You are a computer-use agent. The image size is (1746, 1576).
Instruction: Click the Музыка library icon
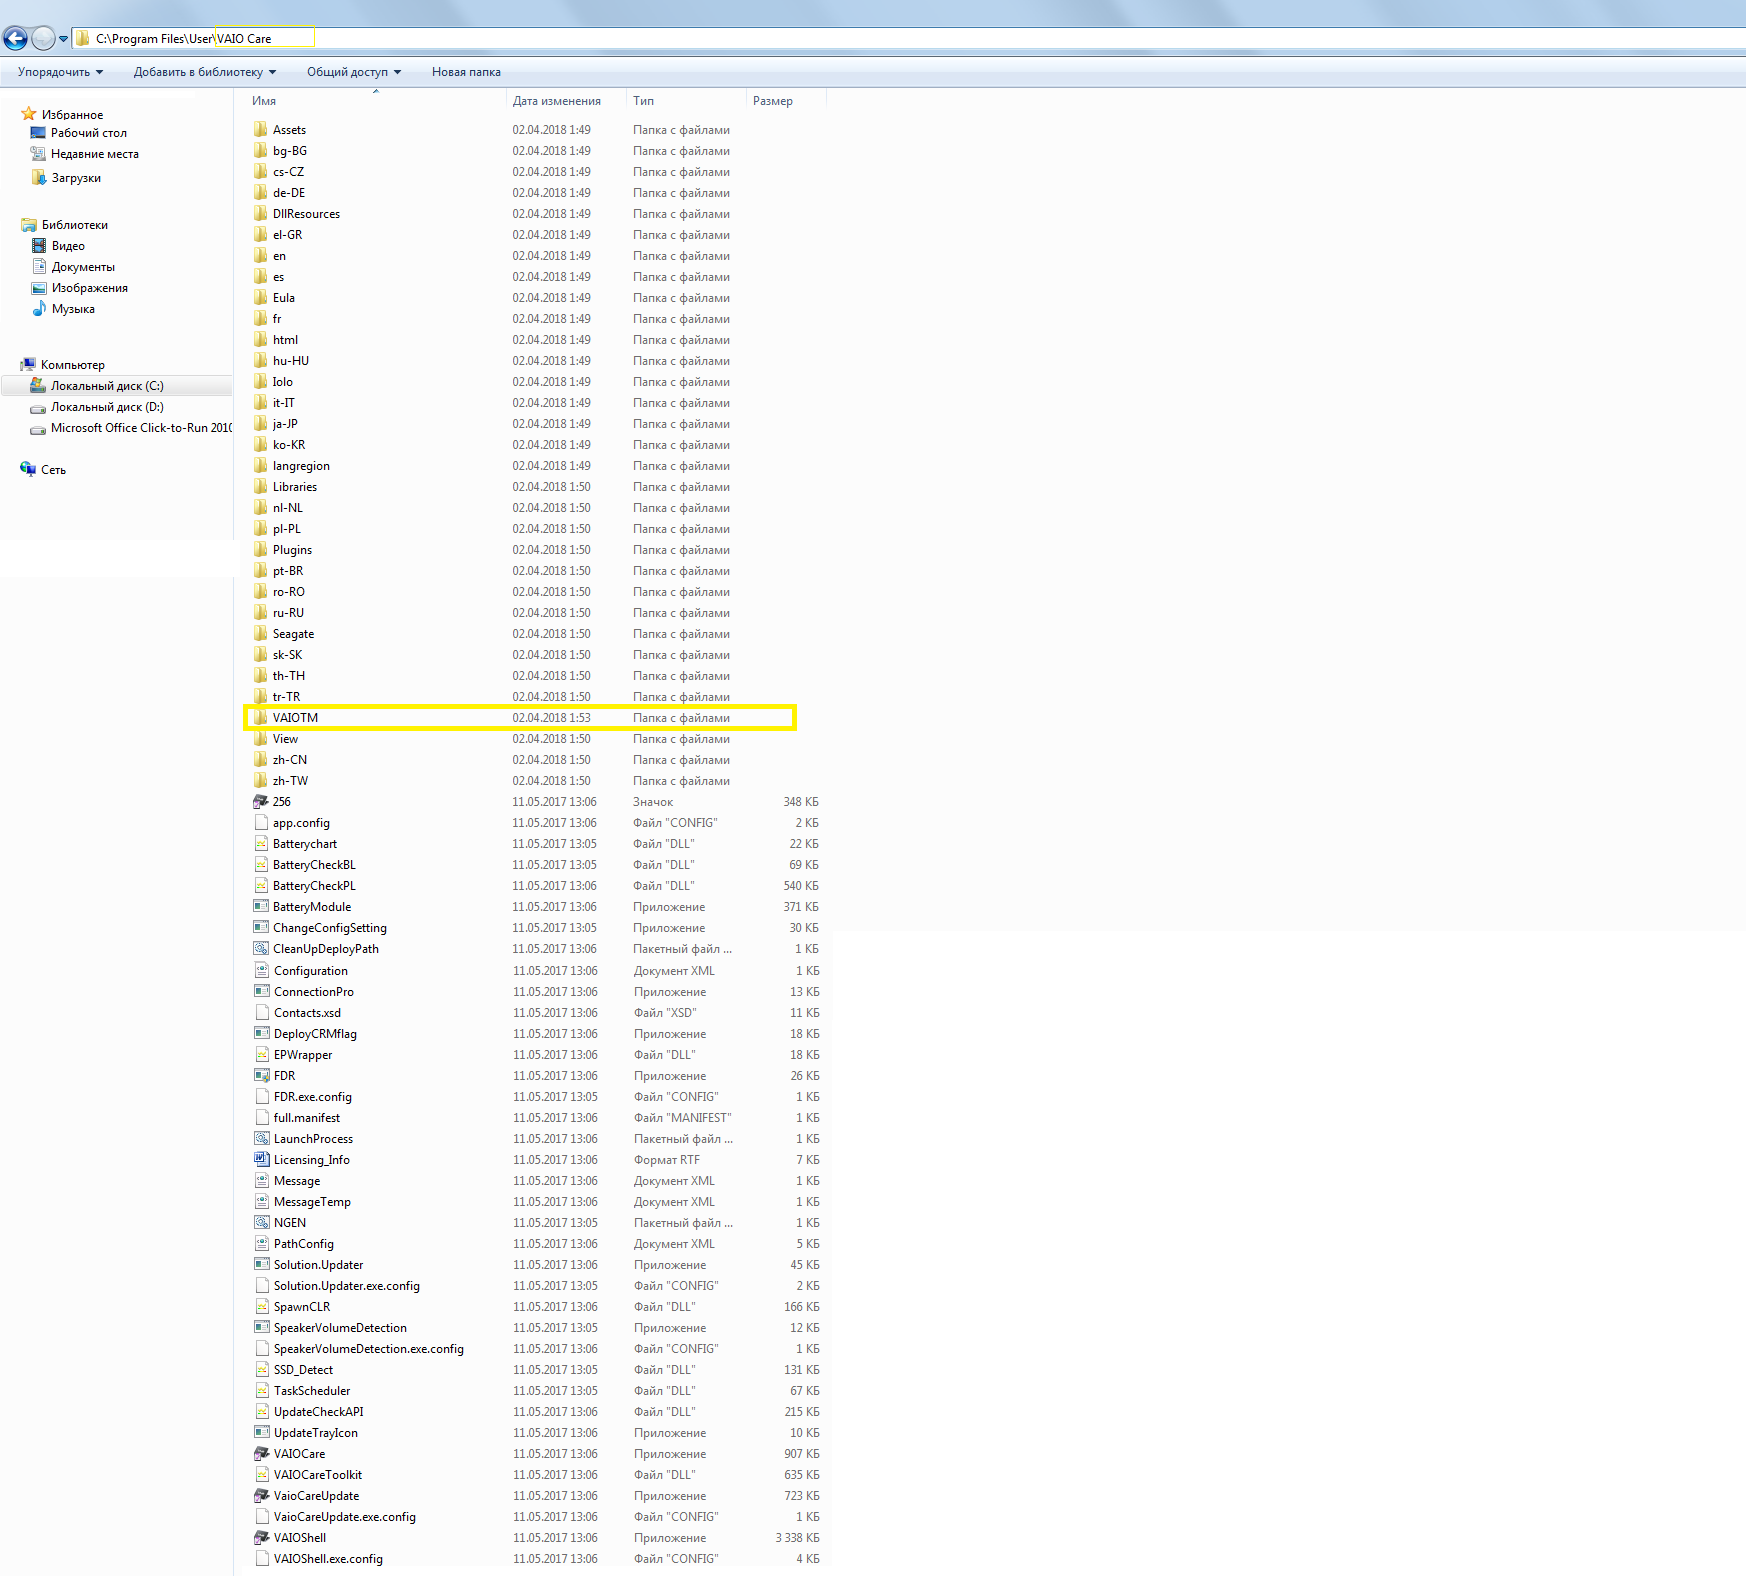39,309
